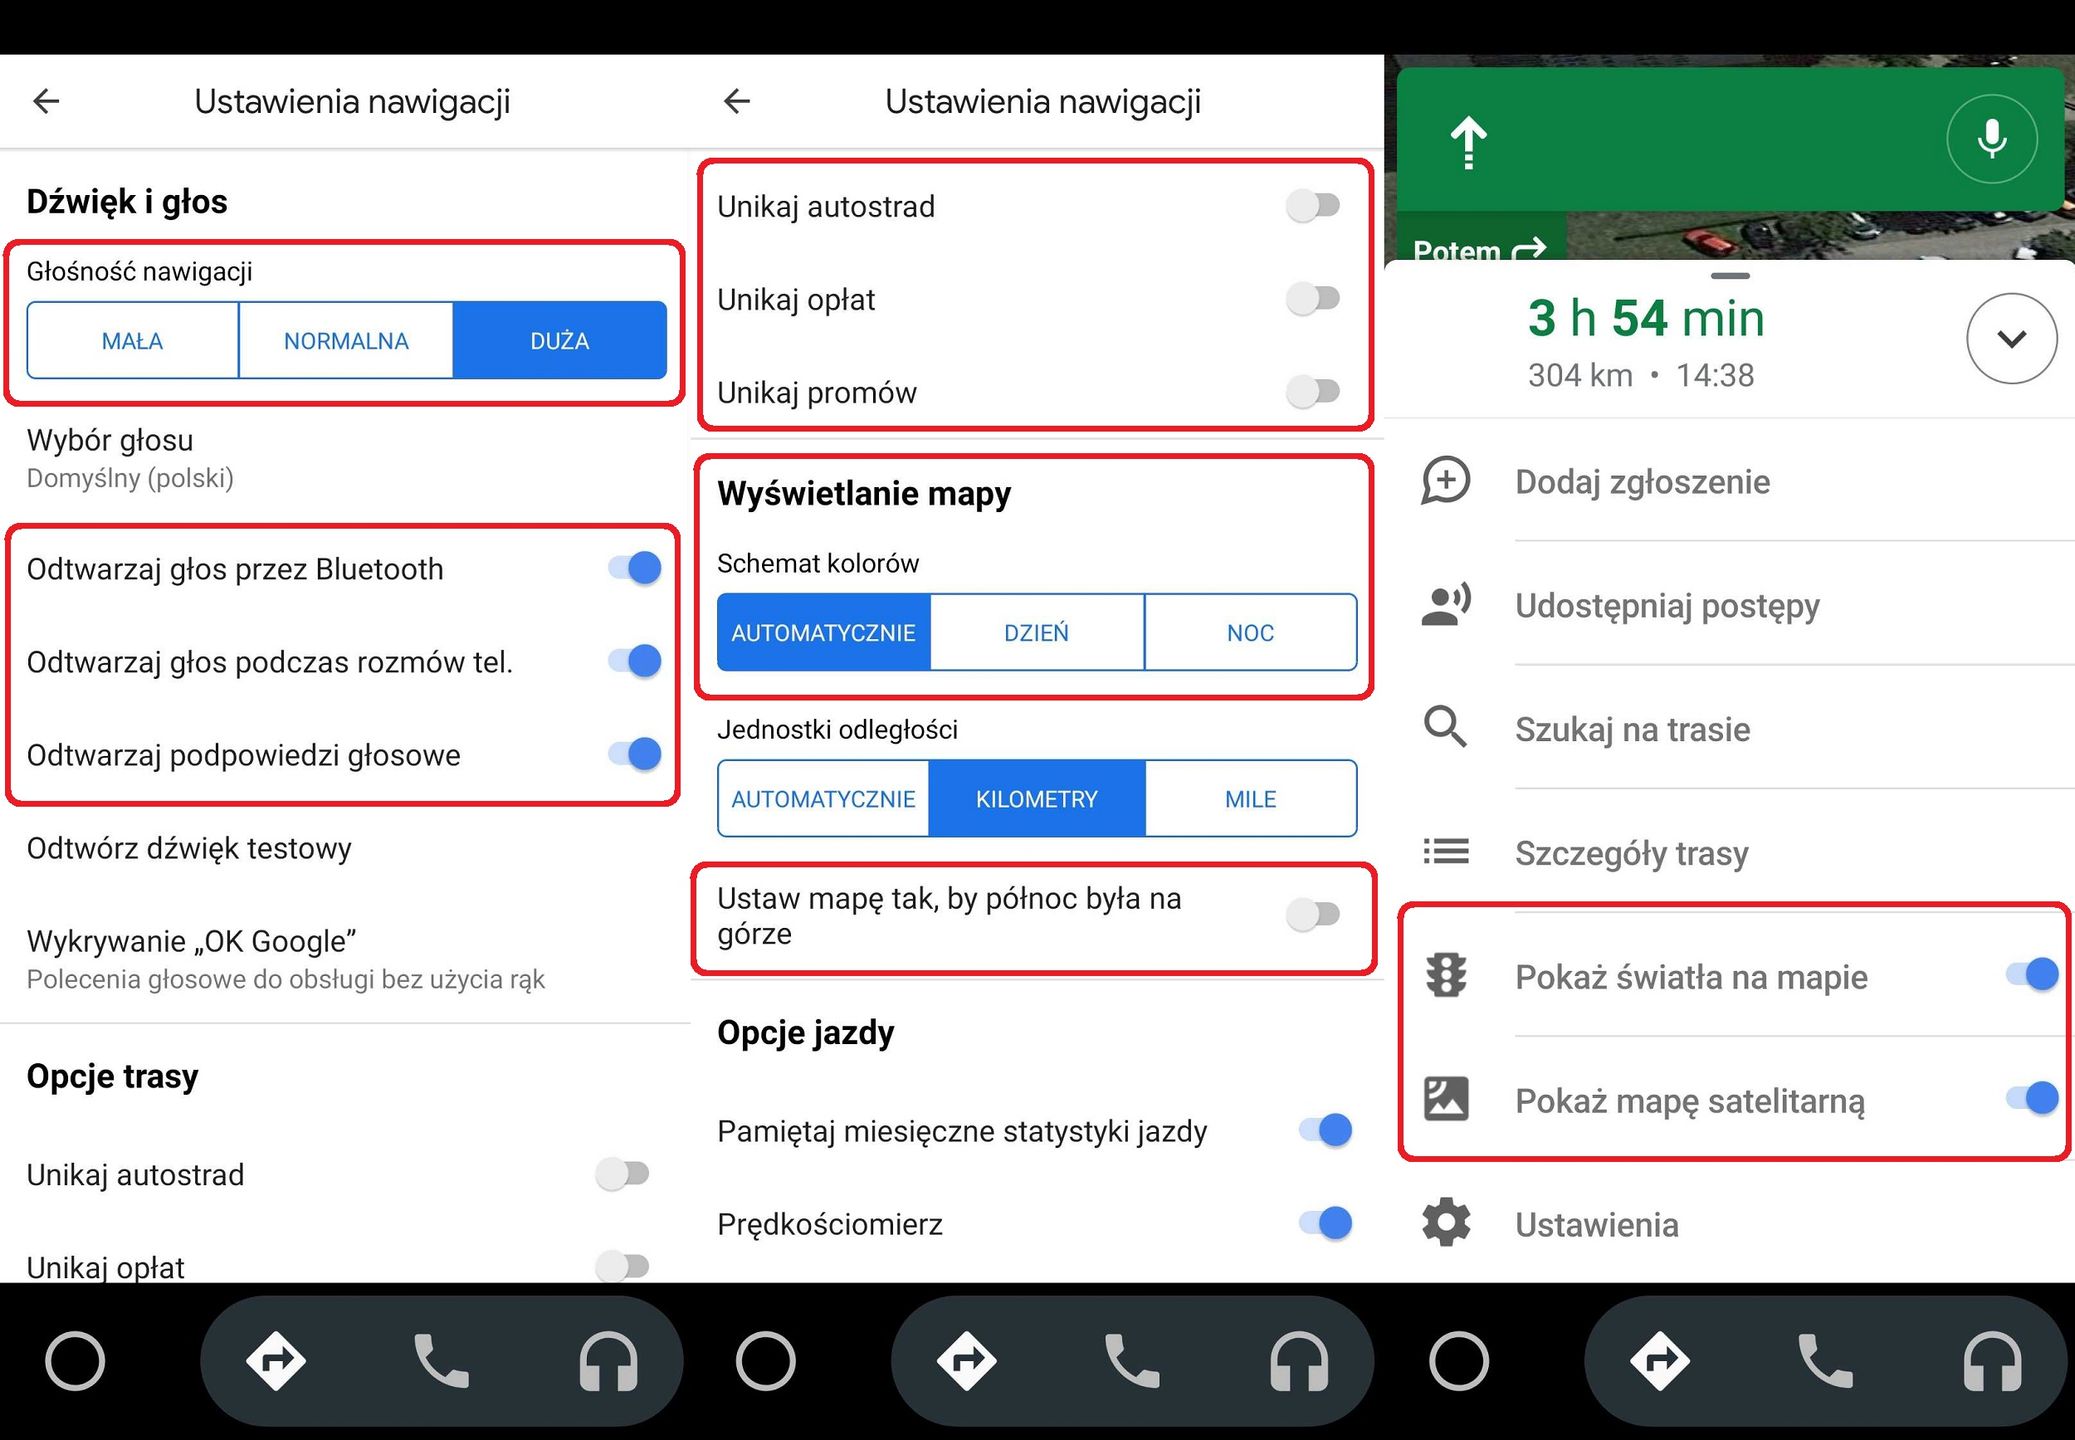The image size is (2075, 1440).
Task: Select NOC color scheme
Action: 1250,633
